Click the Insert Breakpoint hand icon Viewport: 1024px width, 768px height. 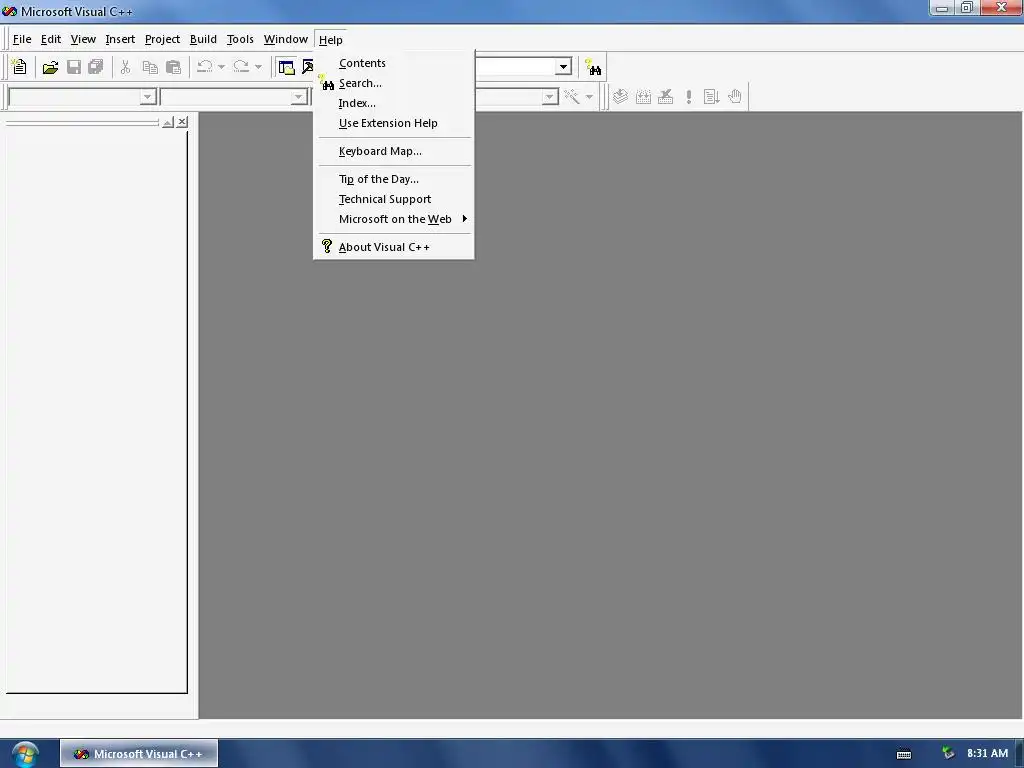point(735,97)
